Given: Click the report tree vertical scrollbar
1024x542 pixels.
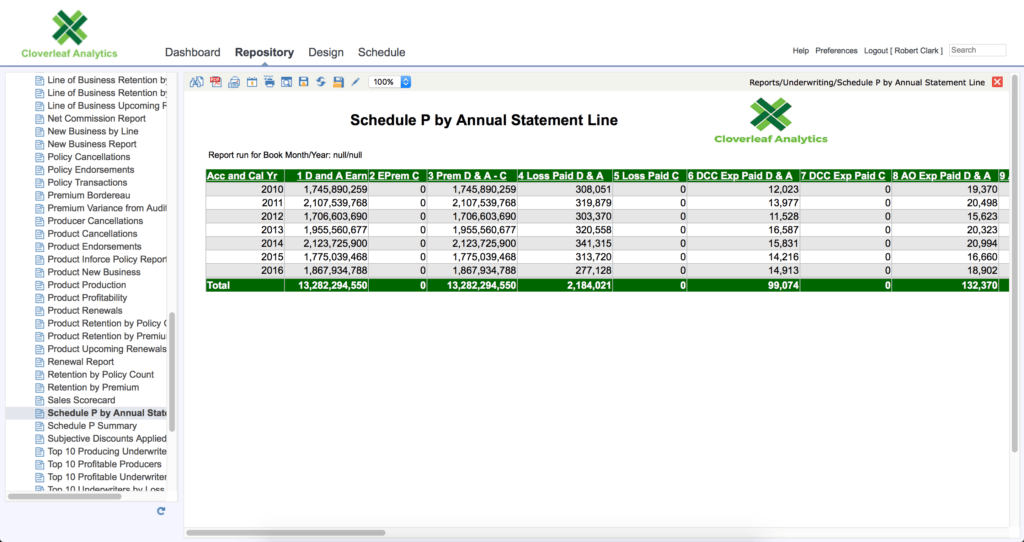Looking at the screenshot, I should [x=172, y=372].
